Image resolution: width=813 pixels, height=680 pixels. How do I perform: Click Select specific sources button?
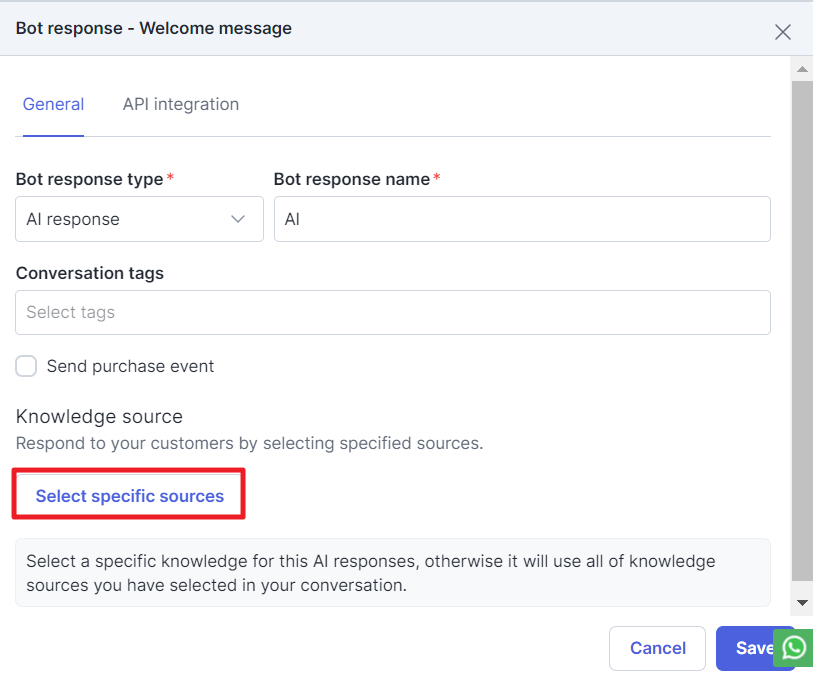pyautogui.click(x=129, y=496)
